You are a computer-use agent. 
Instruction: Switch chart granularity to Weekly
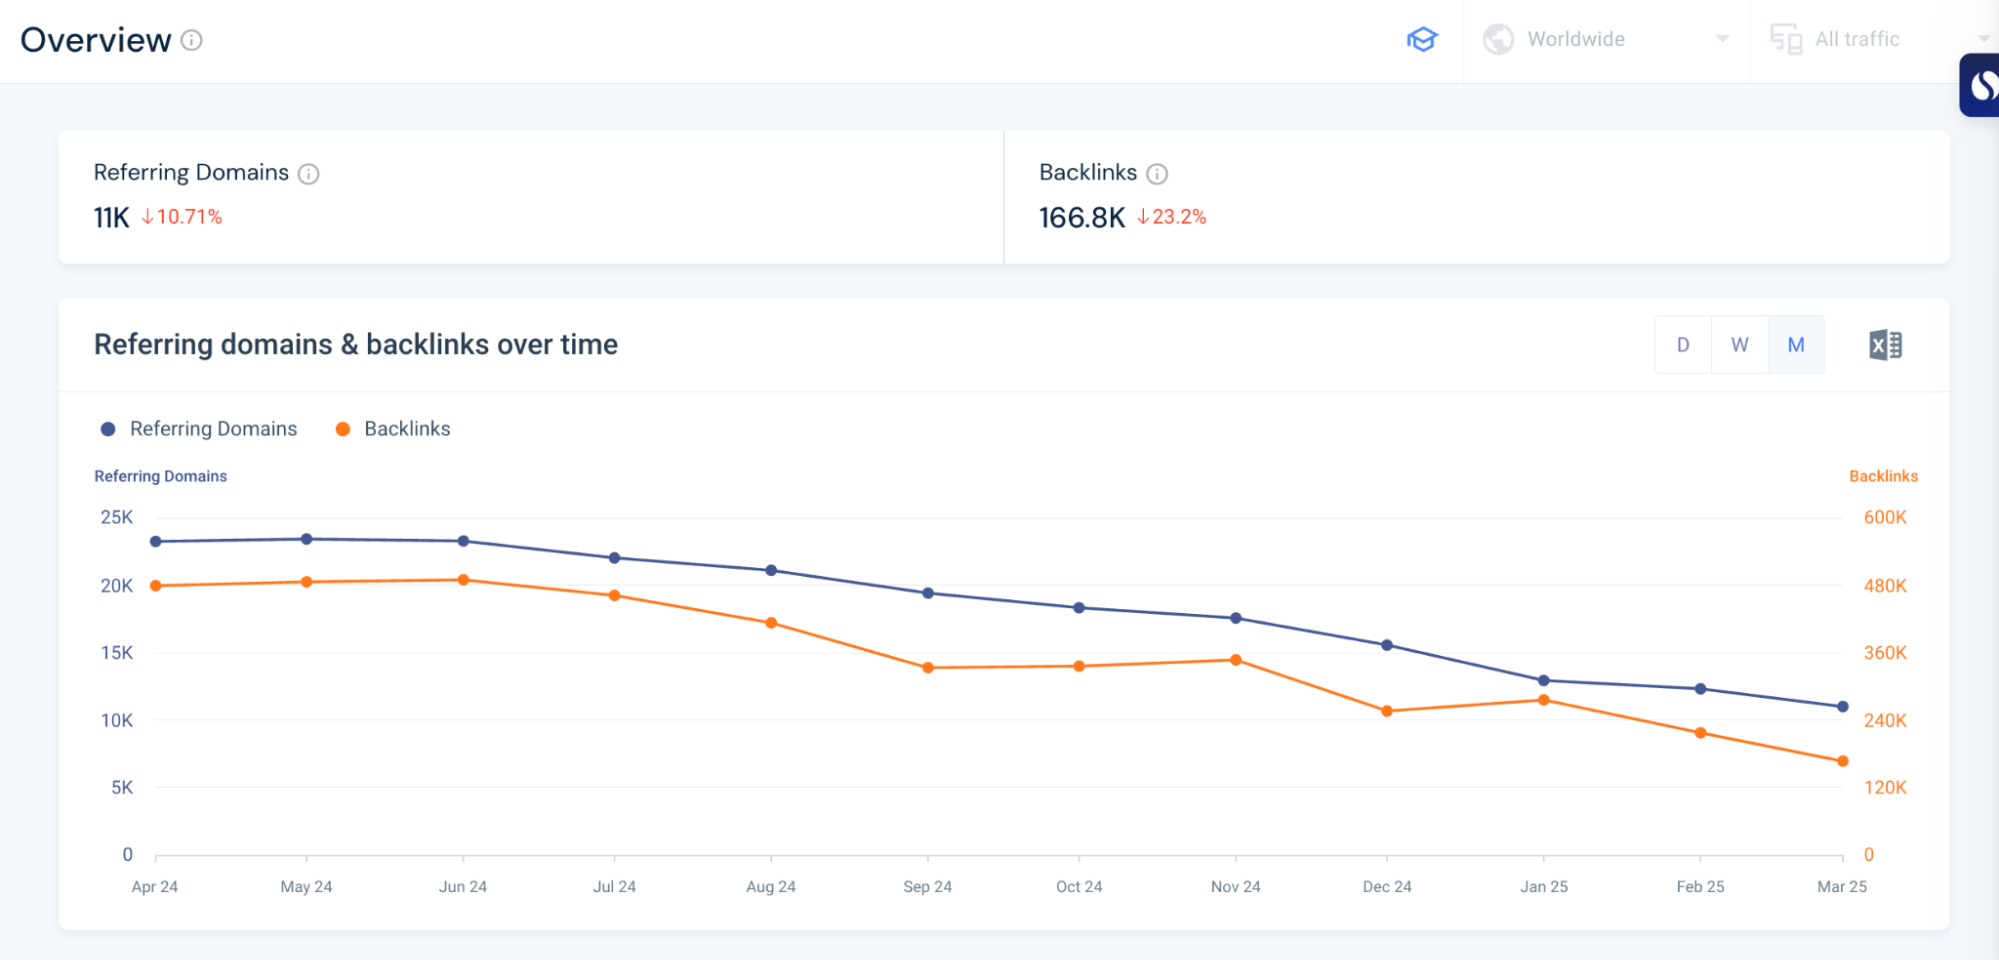(1740, 345)
